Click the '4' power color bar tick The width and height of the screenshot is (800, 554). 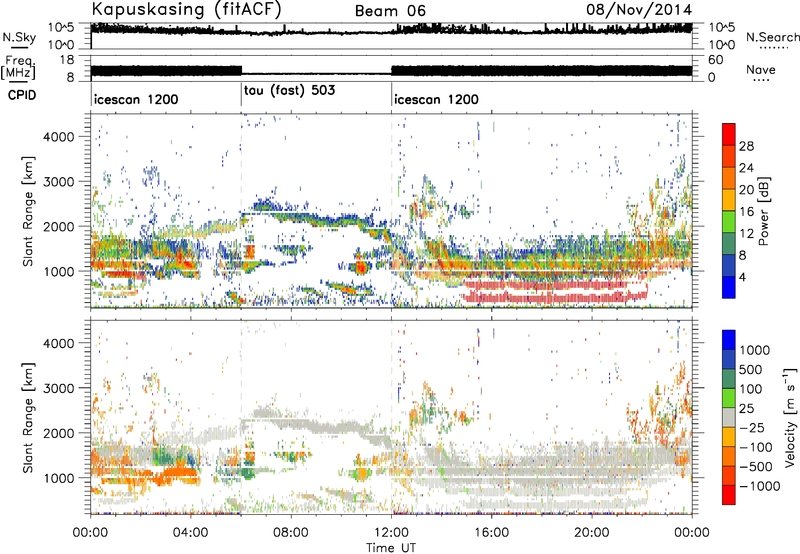tap(742, 277)
